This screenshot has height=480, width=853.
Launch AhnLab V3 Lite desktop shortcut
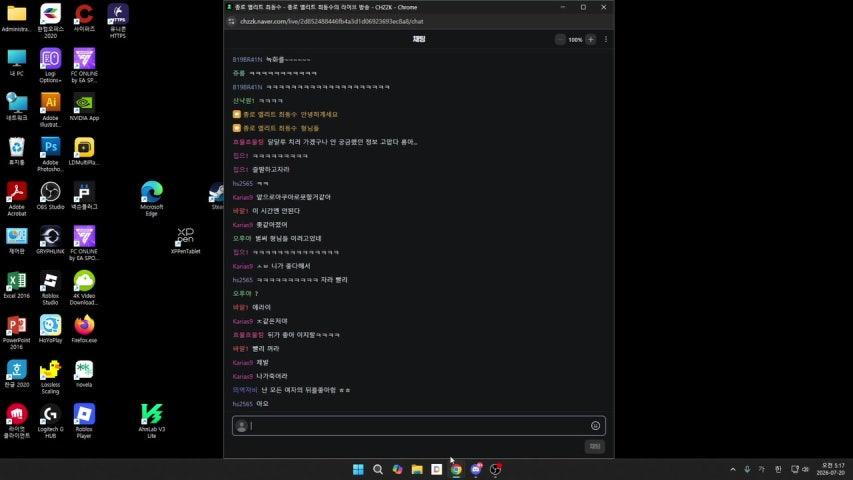tap(152, 421)
